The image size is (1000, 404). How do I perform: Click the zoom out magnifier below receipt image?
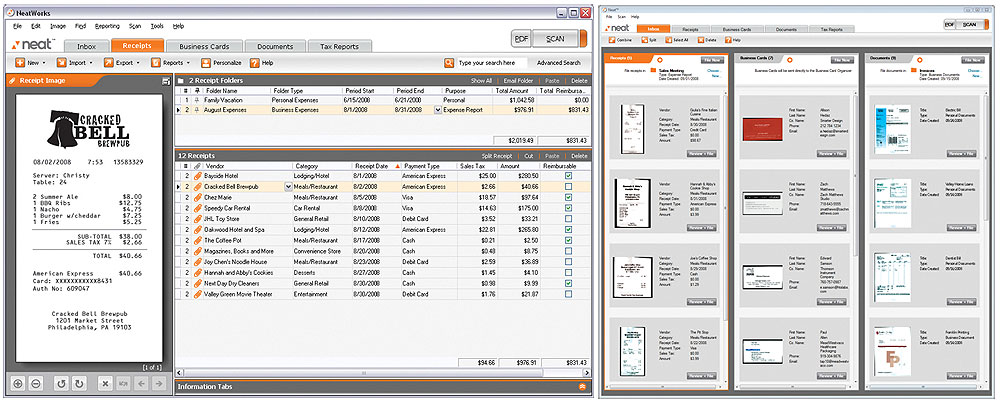(x=34, y=383)
